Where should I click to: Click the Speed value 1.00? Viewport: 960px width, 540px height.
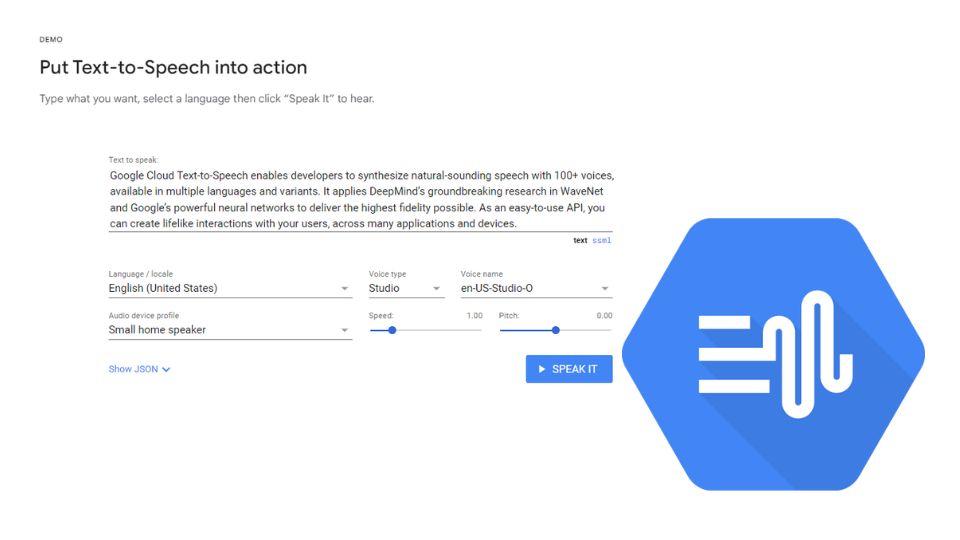[474, 316]
